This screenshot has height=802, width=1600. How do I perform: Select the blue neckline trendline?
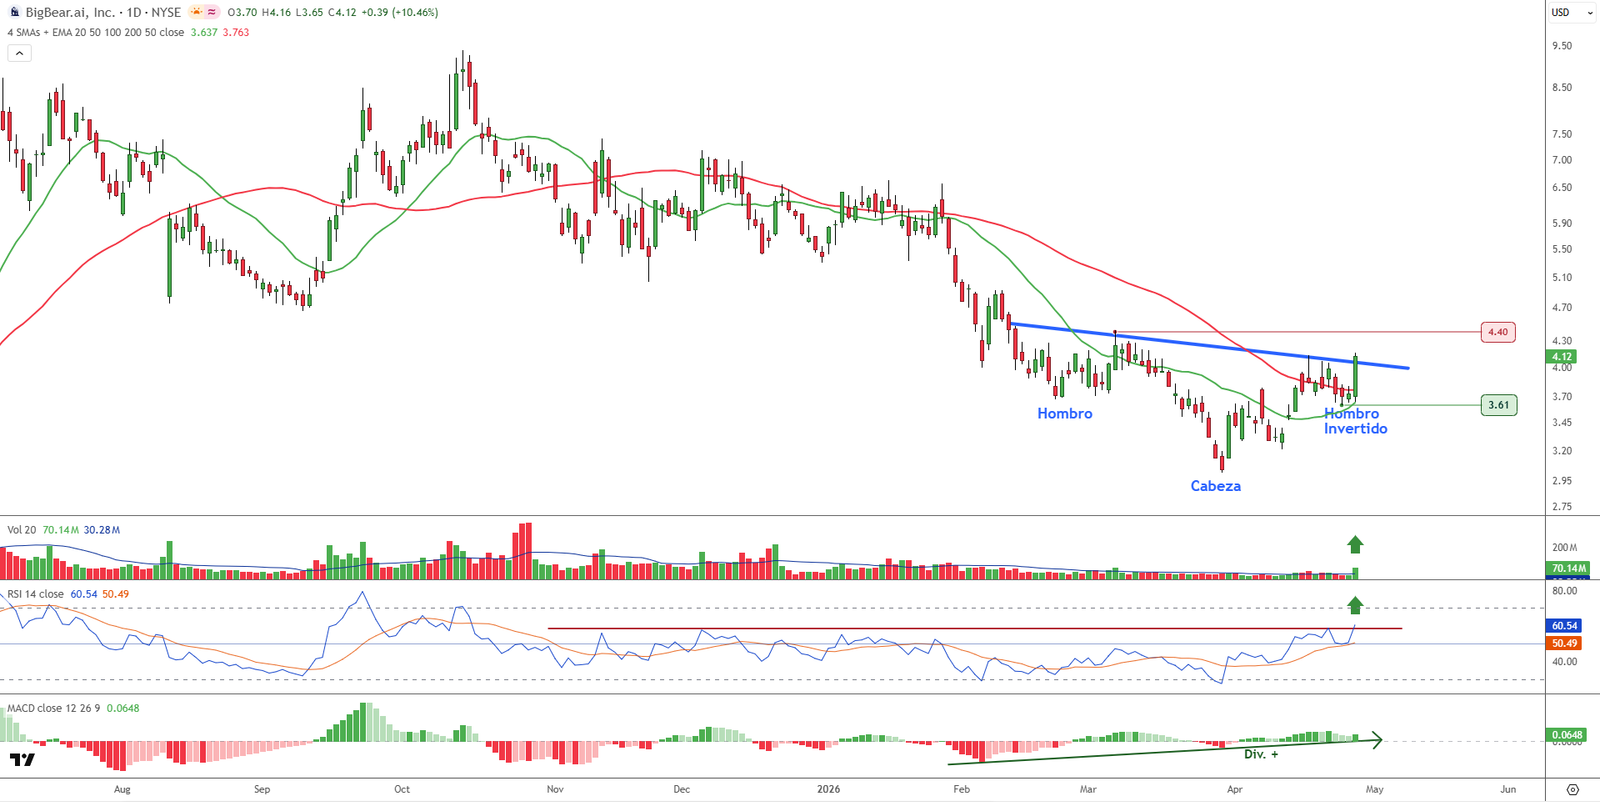[x=1200, y=345]
